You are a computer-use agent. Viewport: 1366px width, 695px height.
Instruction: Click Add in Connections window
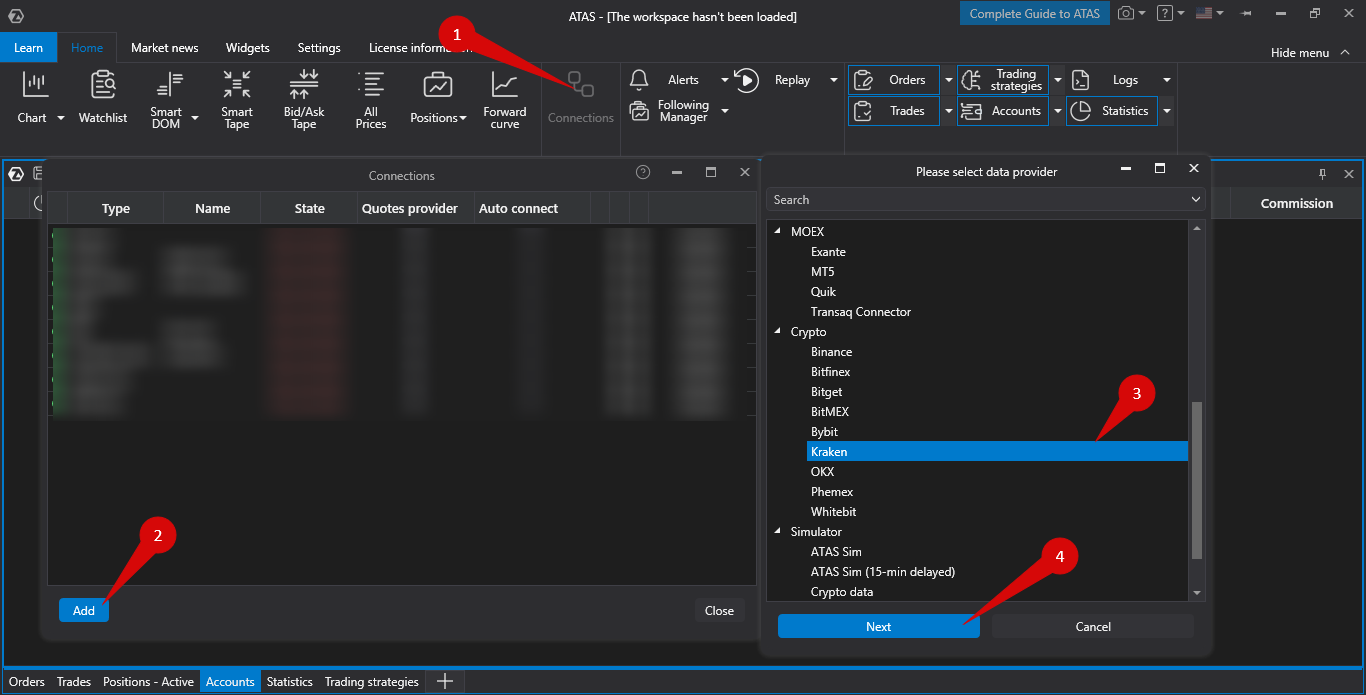[84, 610]
